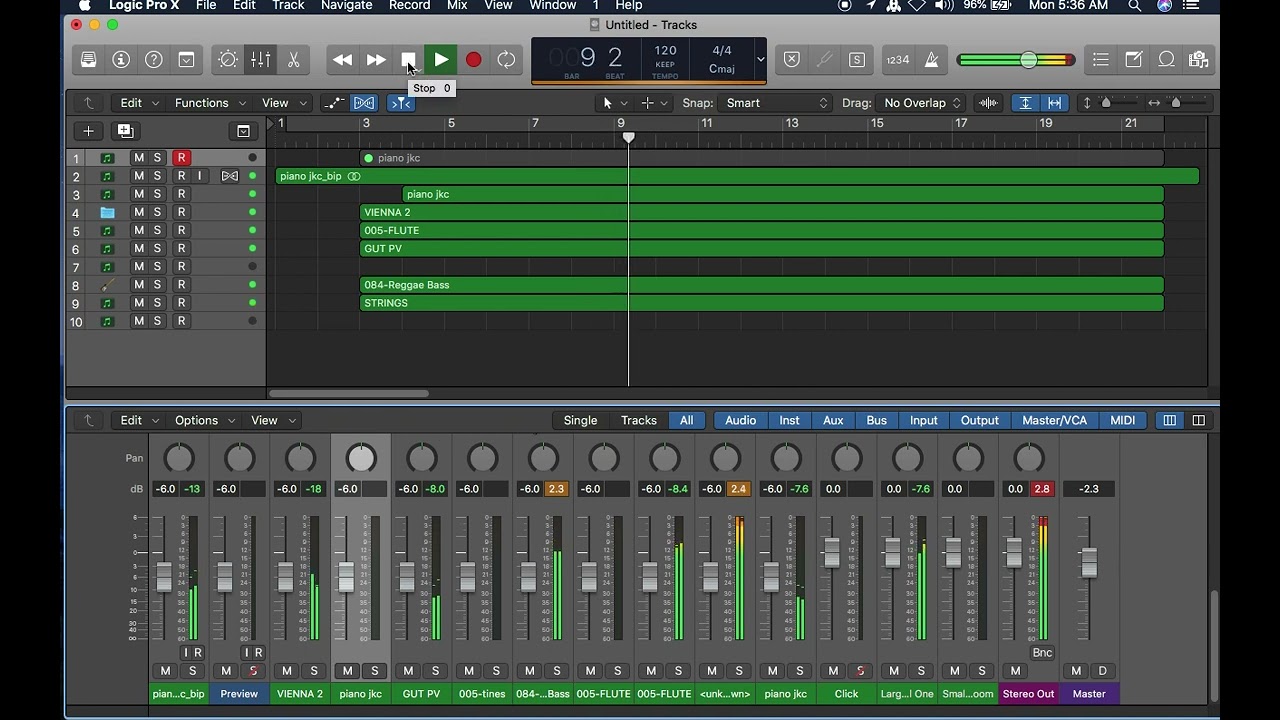Enable the Count-in 1234 button
The image size is (1280, 720).
tap(898, 60)
